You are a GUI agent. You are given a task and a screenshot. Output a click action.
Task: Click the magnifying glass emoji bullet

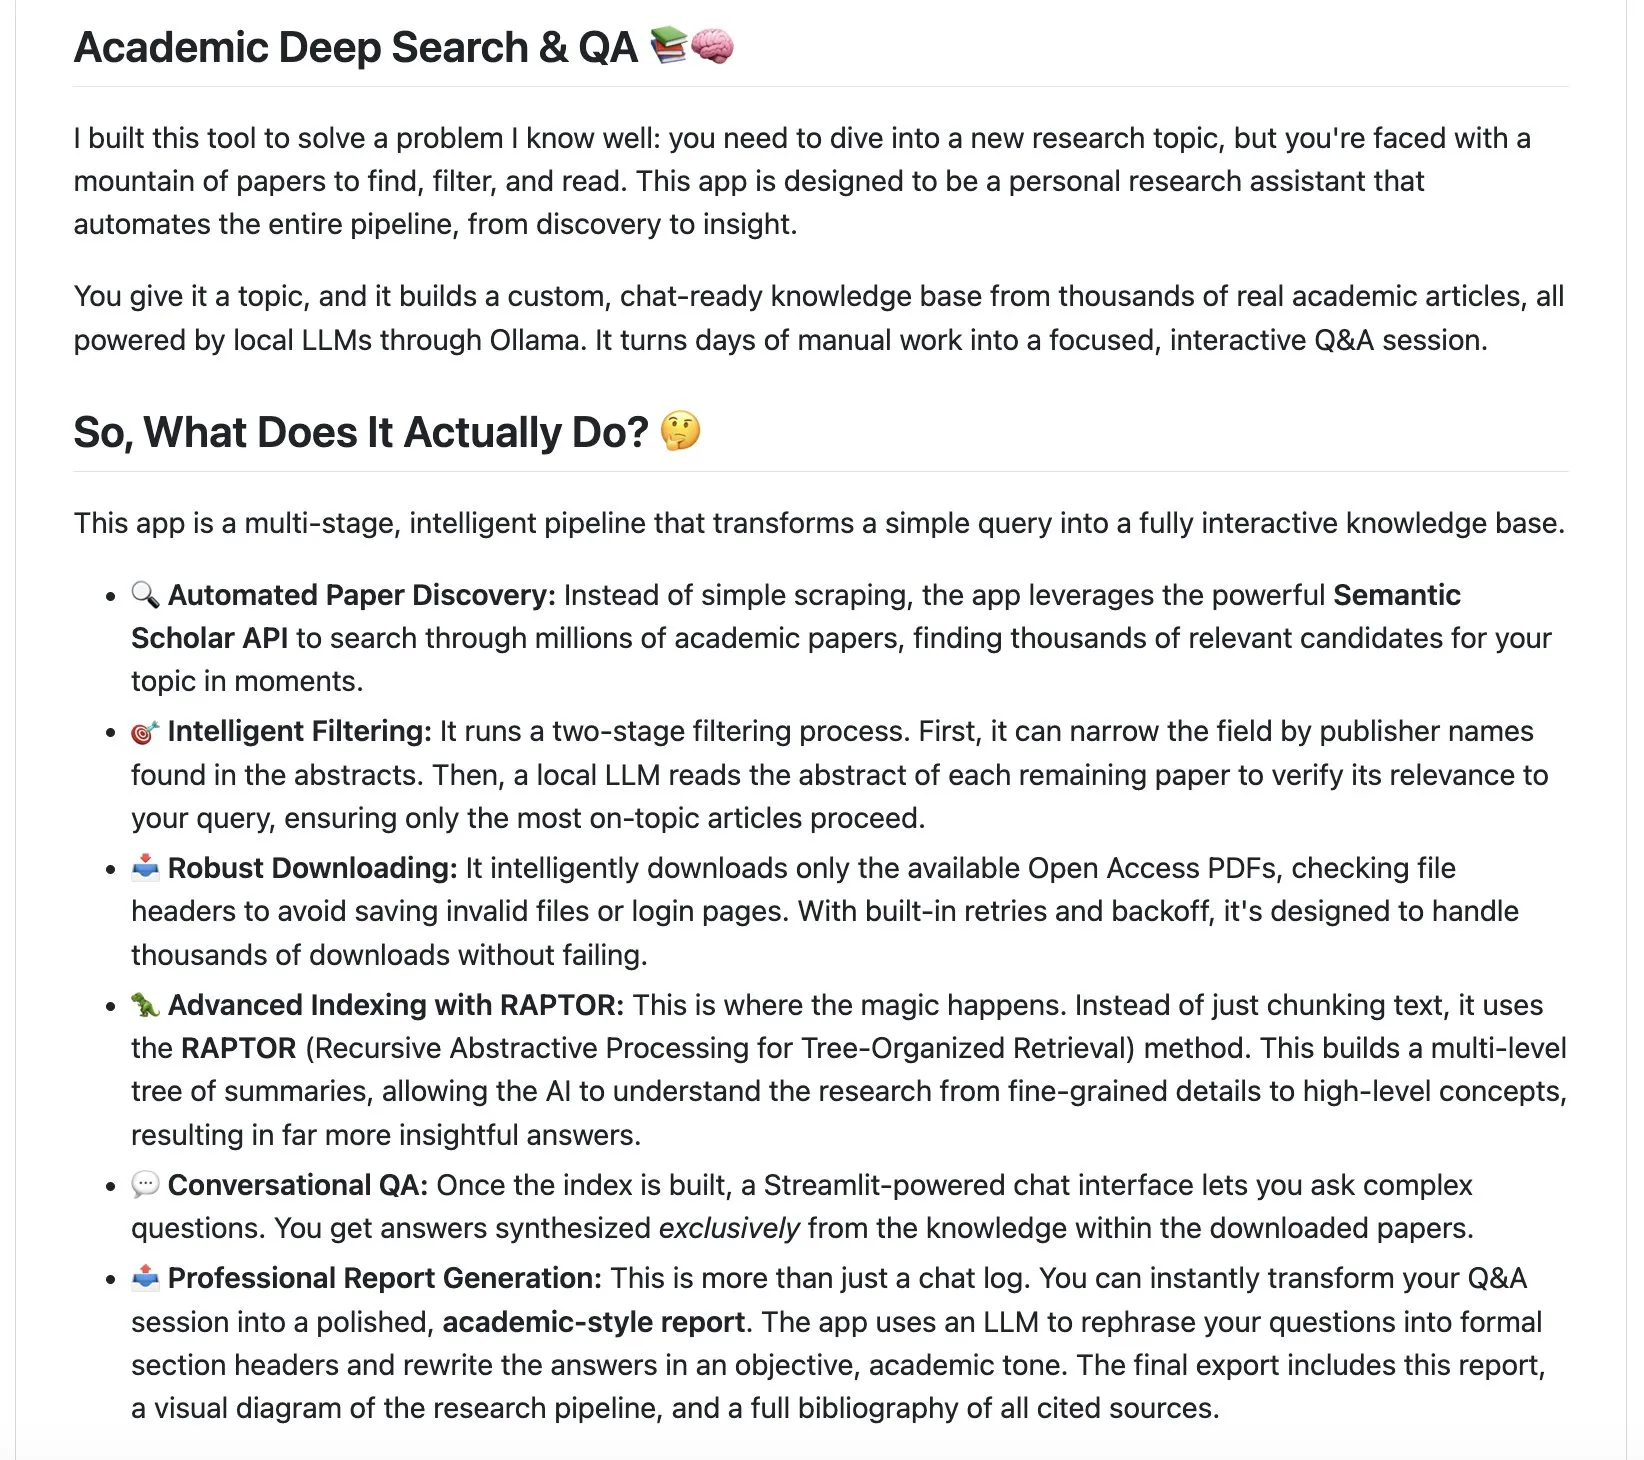point(145,595)
